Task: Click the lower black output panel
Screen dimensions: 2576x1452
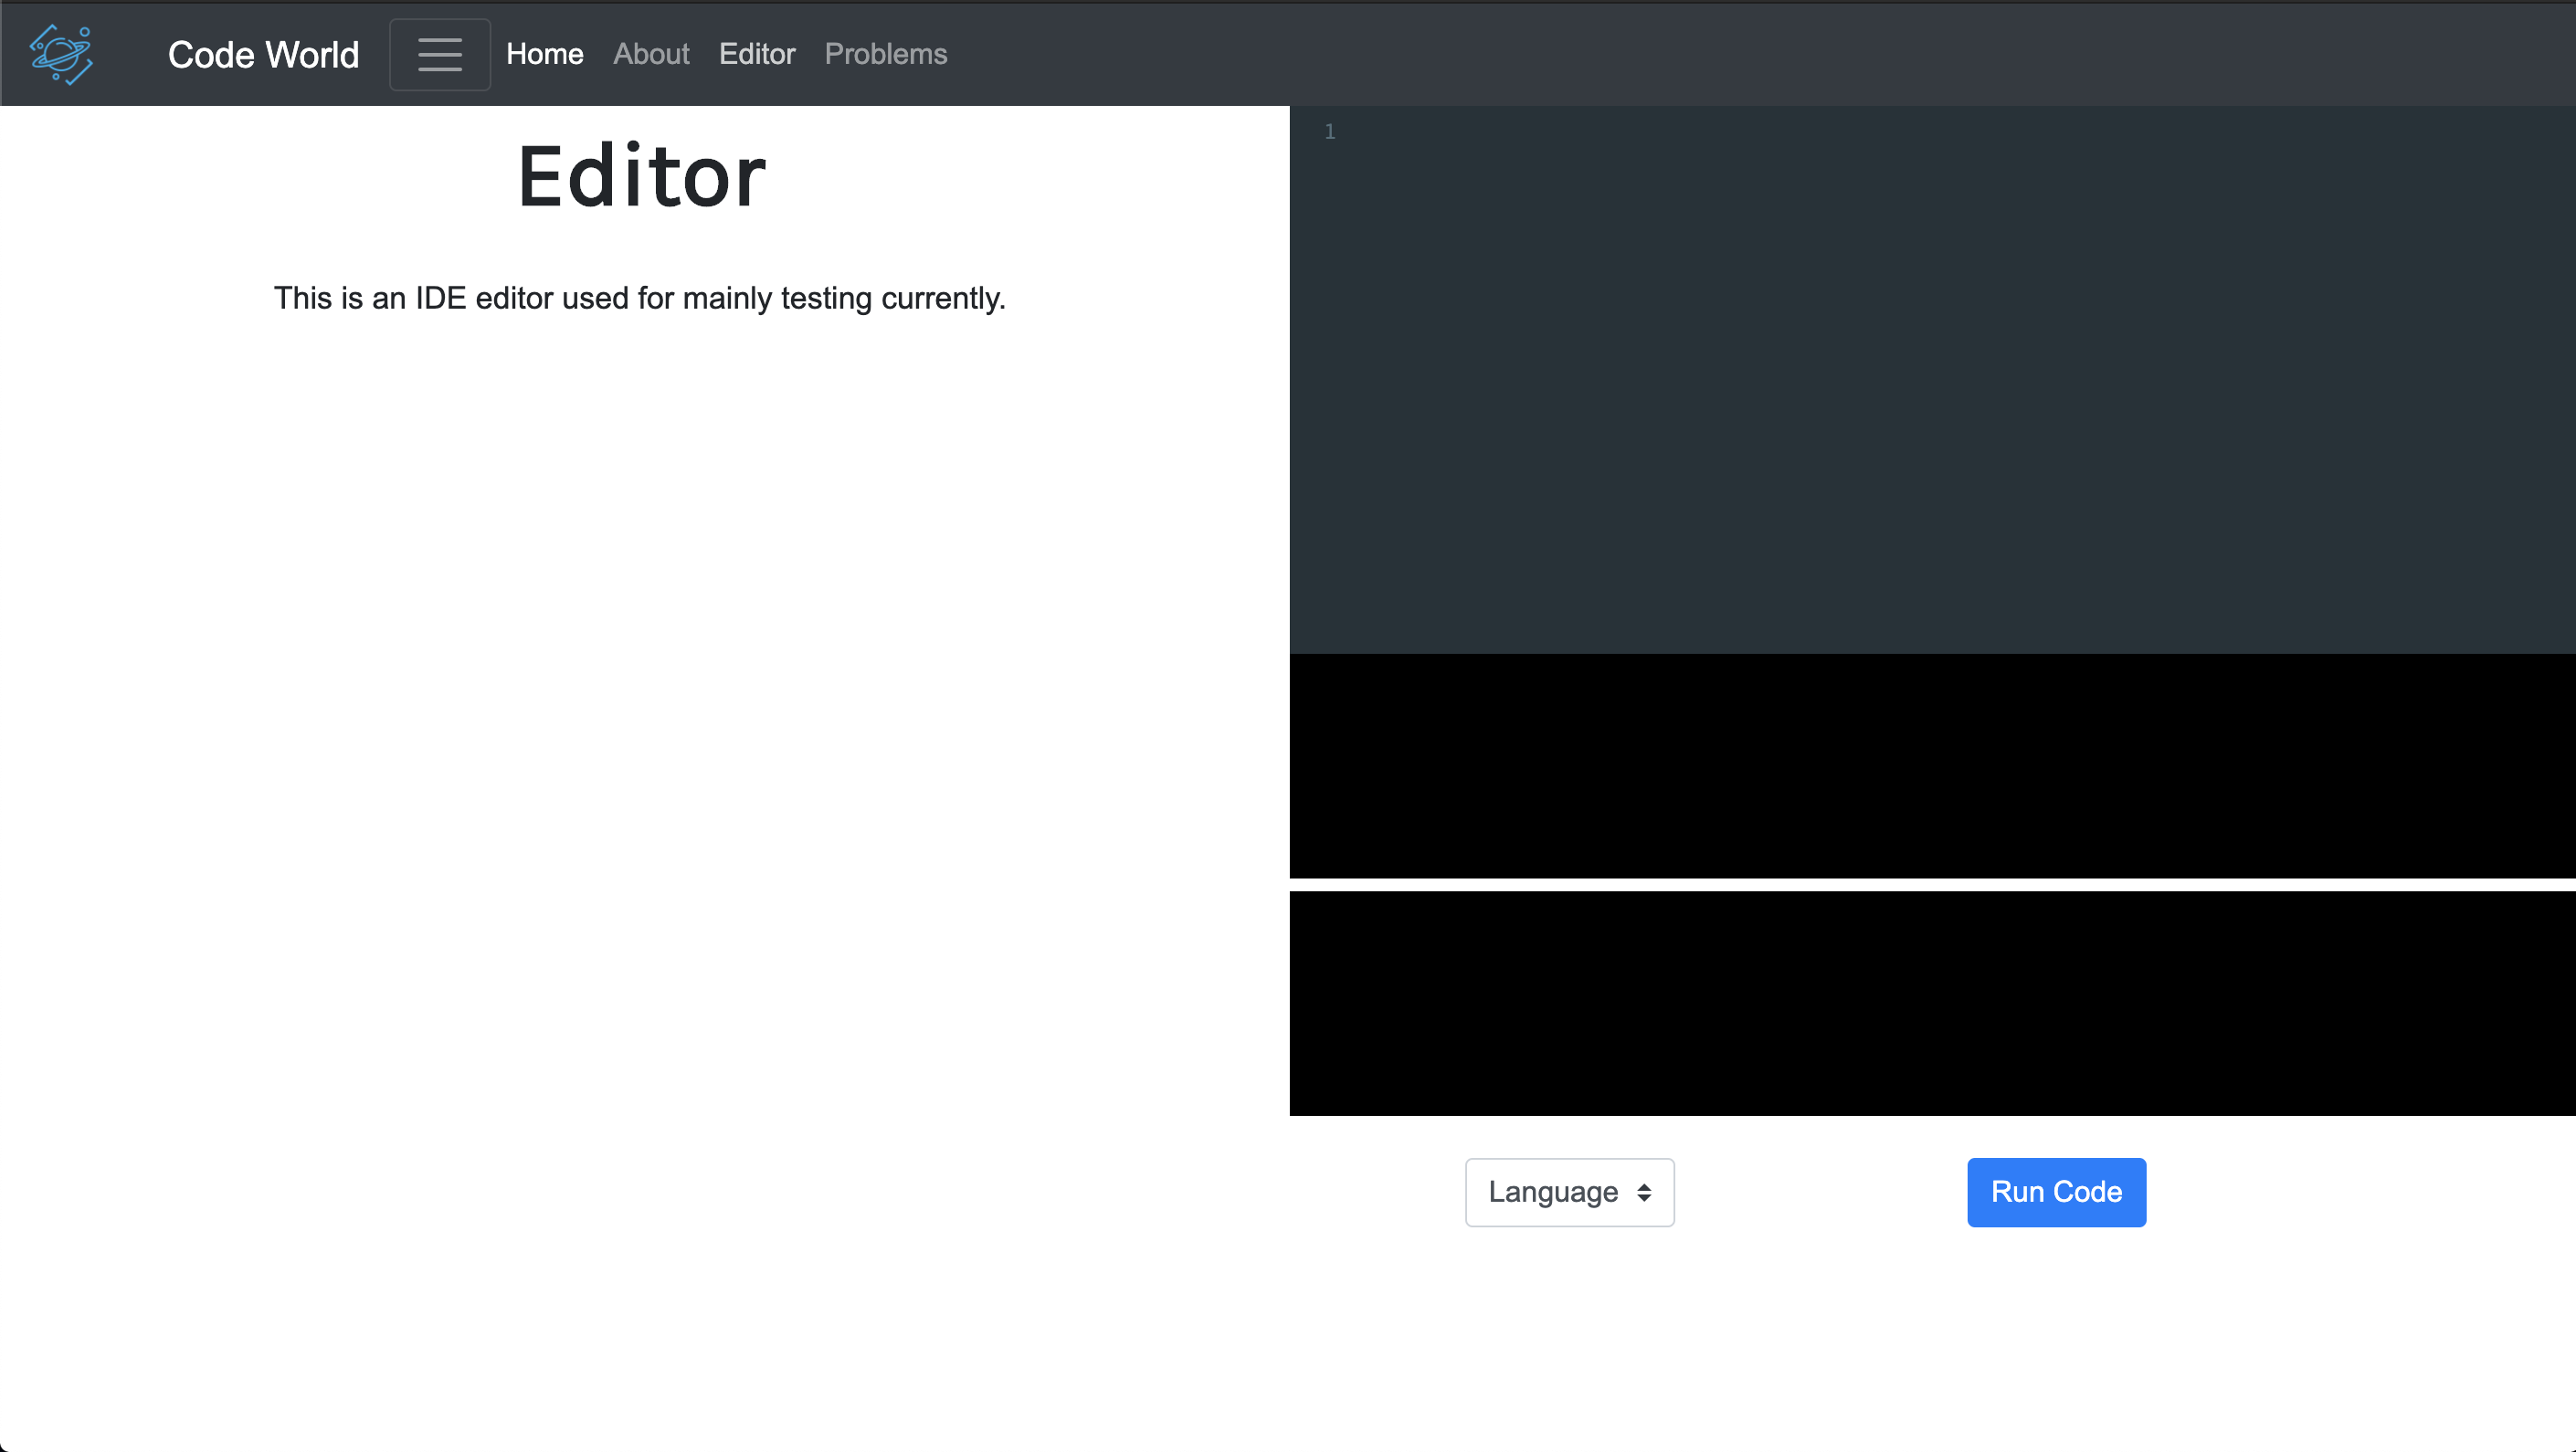Action: pyautogui.click(x=1930, y=1003)
